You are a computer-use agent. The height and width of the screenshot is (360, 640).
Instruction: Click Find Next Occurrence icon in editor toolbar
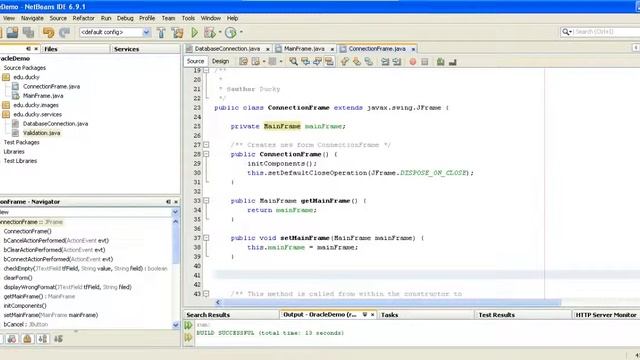[317, 62]
